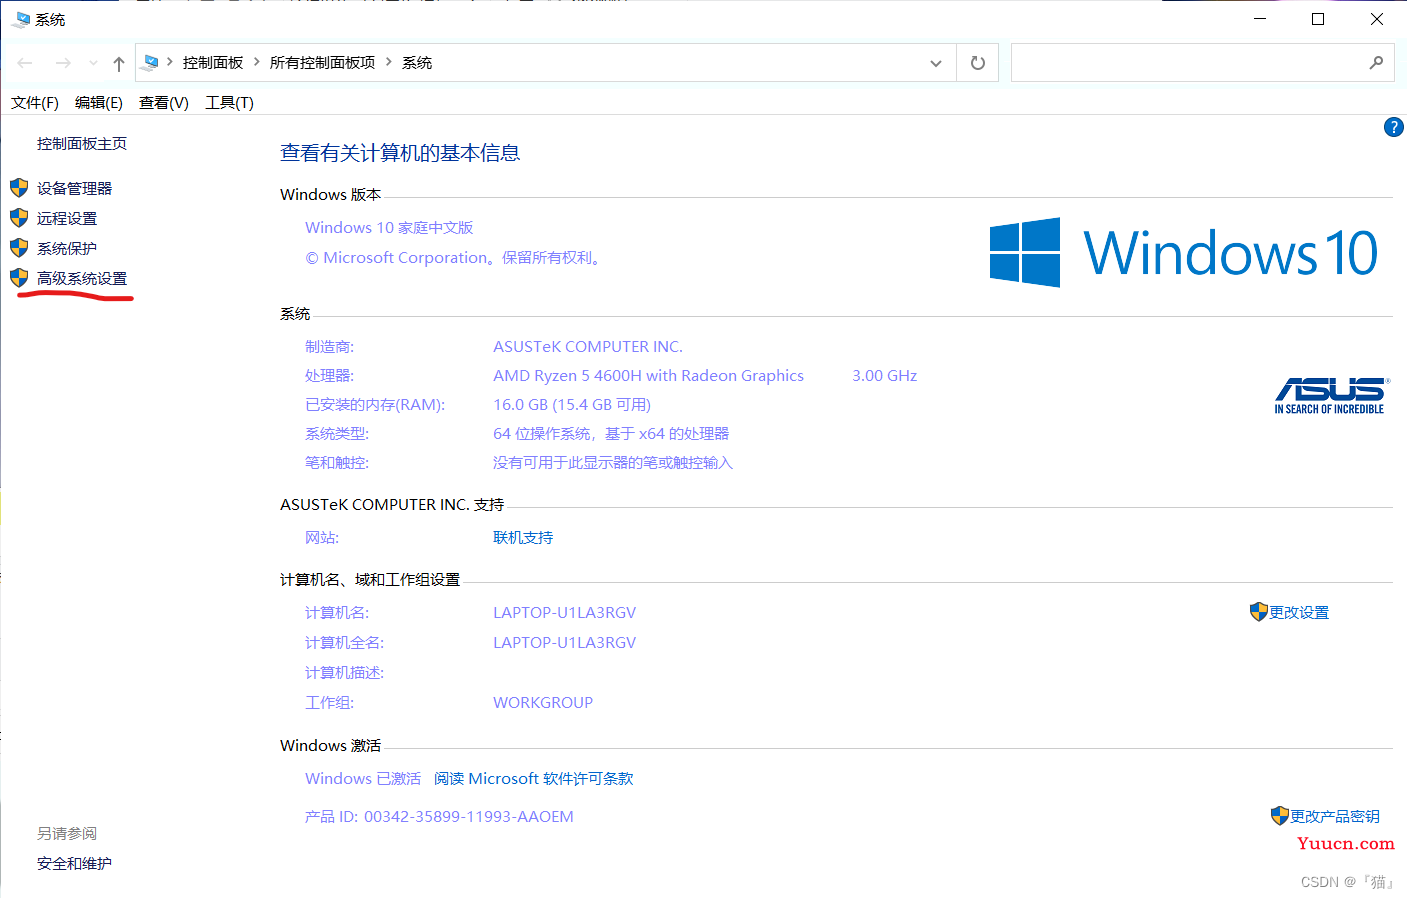Open the 编辑(E) menu
Screen dimensions: 1407x898
[x=99, y=102]
